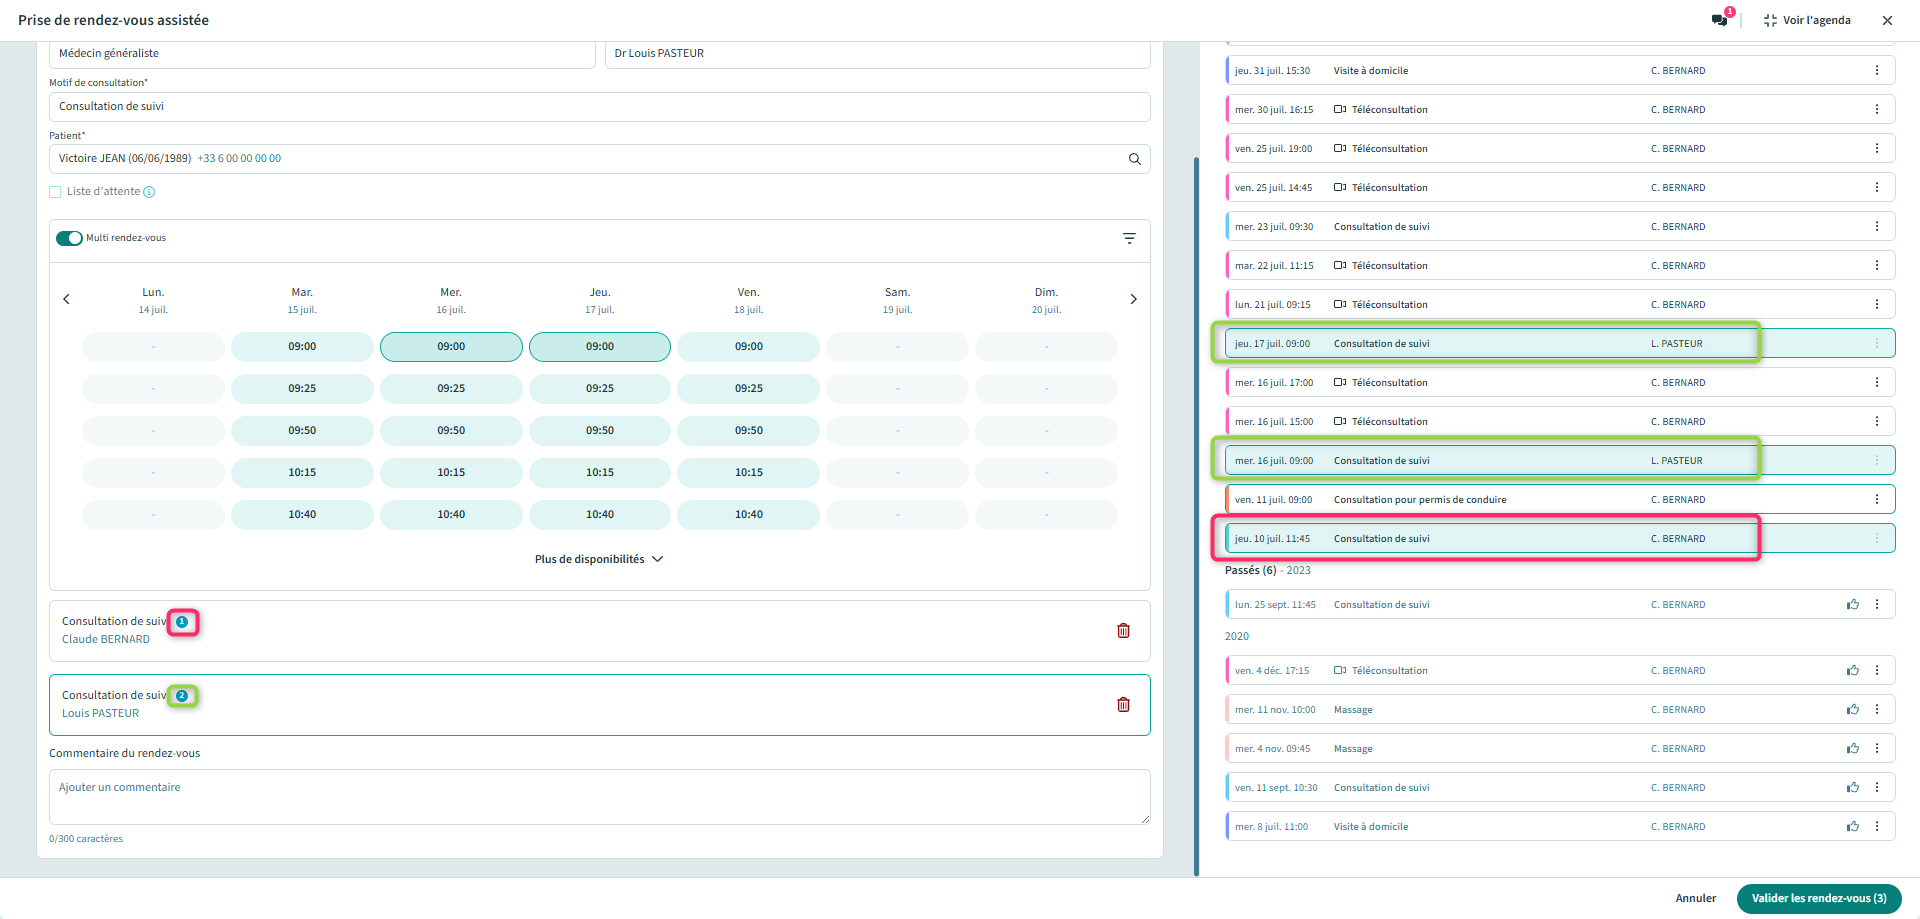This screenshot has height=919, width=1920.
Task: Open the Motif de consultation dropdown
Action: click(x=599, y=107)
